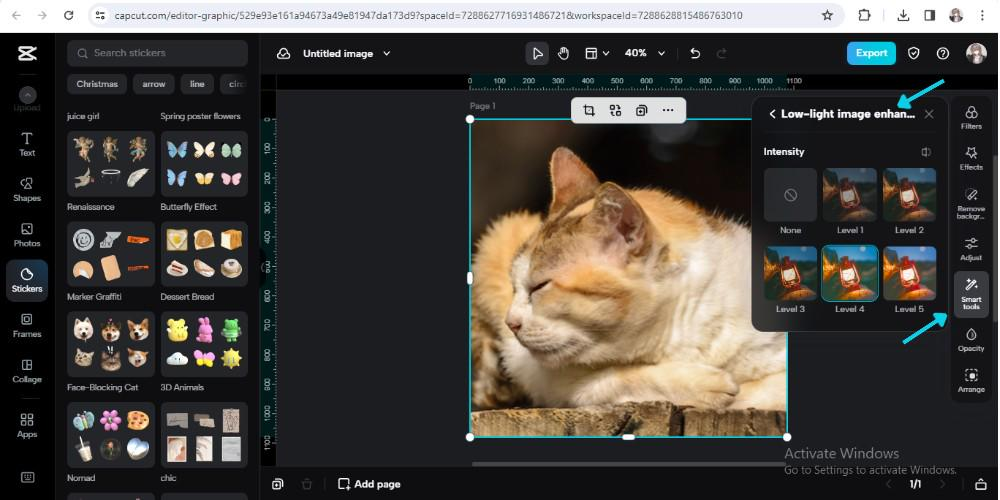Open the Arrange panel
The width and height of the screenshot is (1000, 500).
point(971,381)
